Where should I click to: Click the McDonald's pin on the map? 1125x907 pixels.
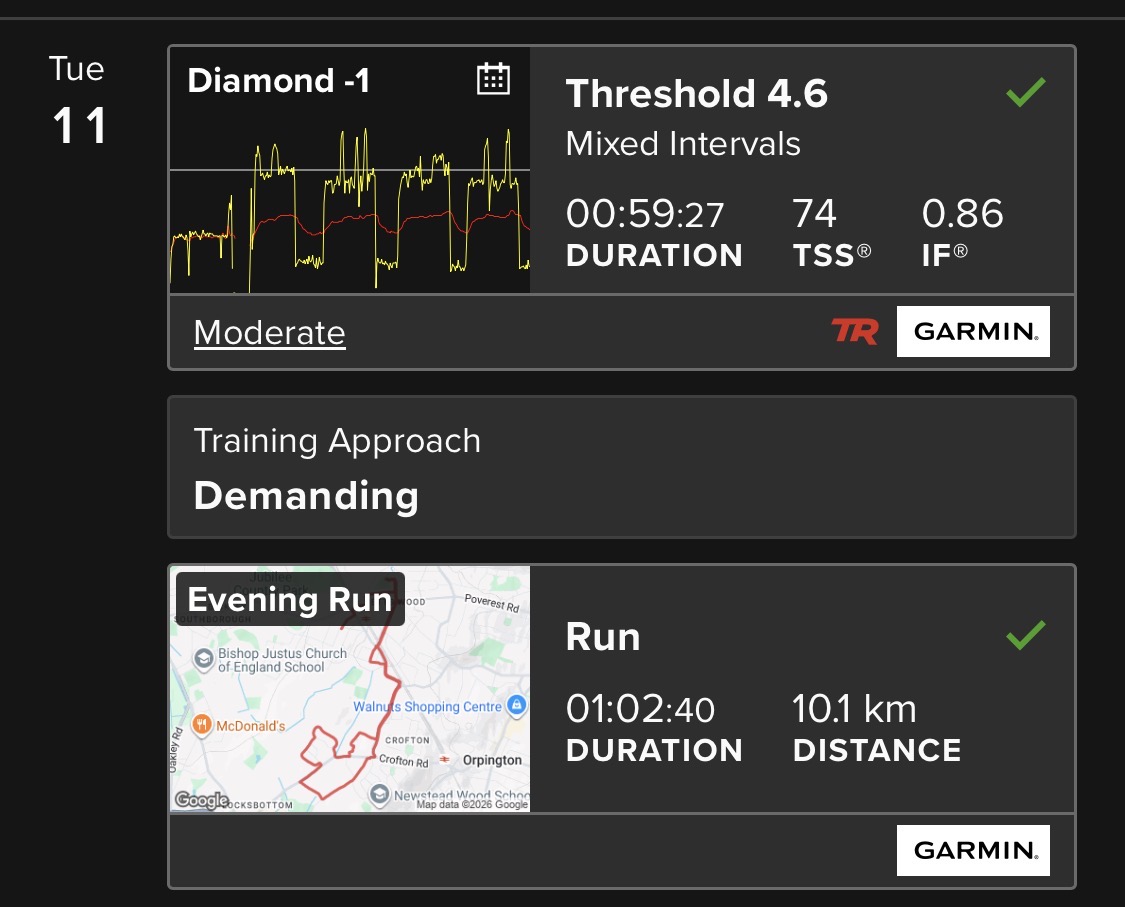point(202,725)
